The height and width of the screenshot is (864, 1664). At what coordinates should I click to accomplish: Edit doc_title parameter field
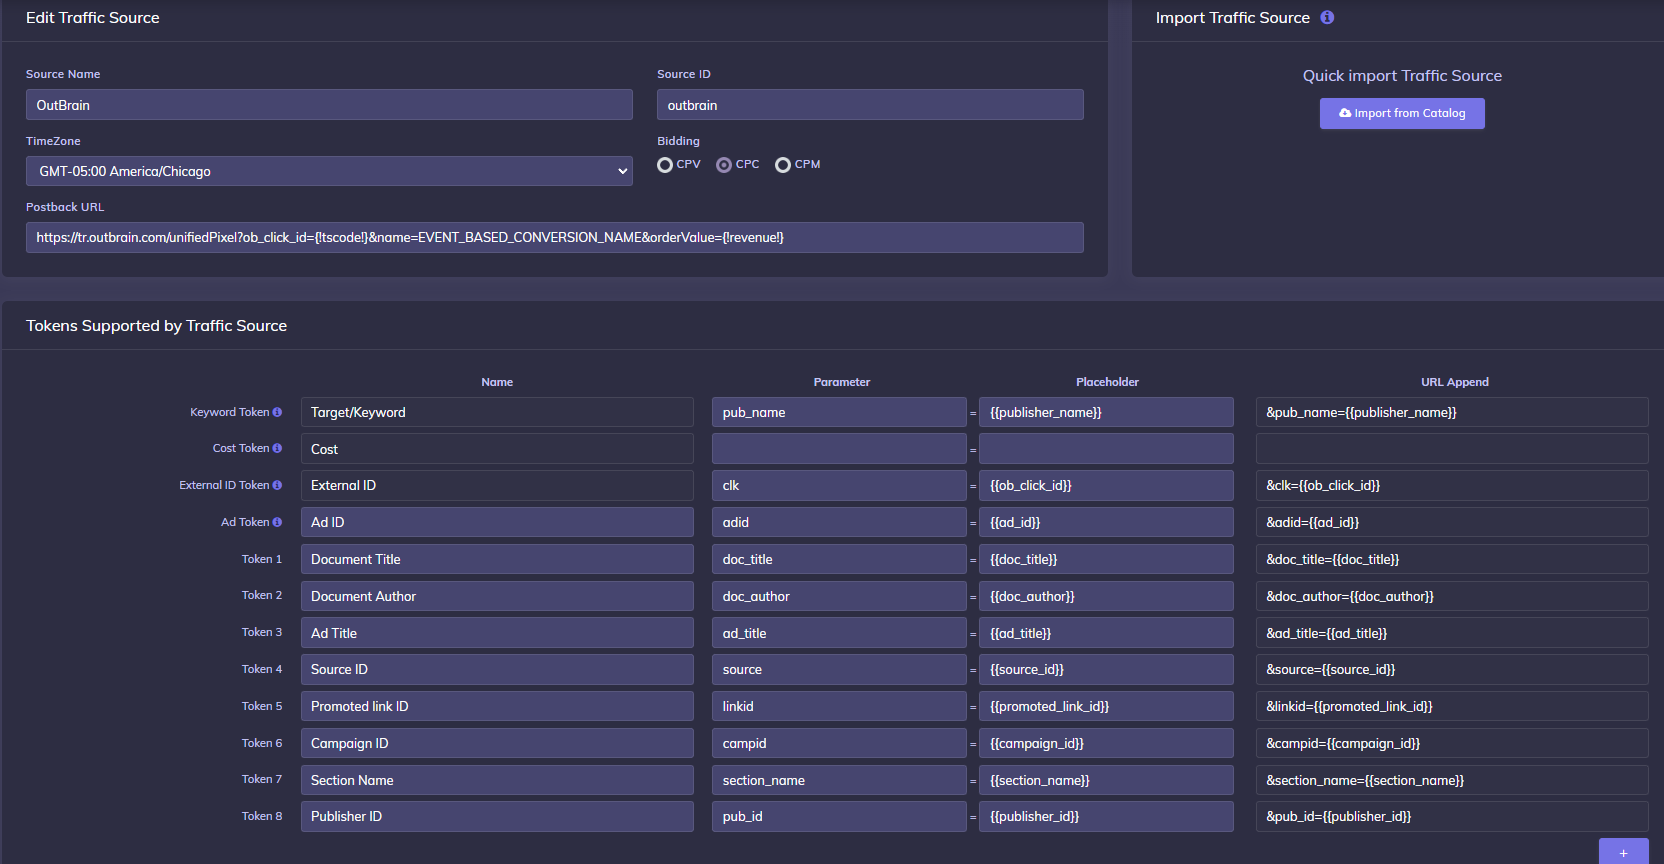(839, 559)
